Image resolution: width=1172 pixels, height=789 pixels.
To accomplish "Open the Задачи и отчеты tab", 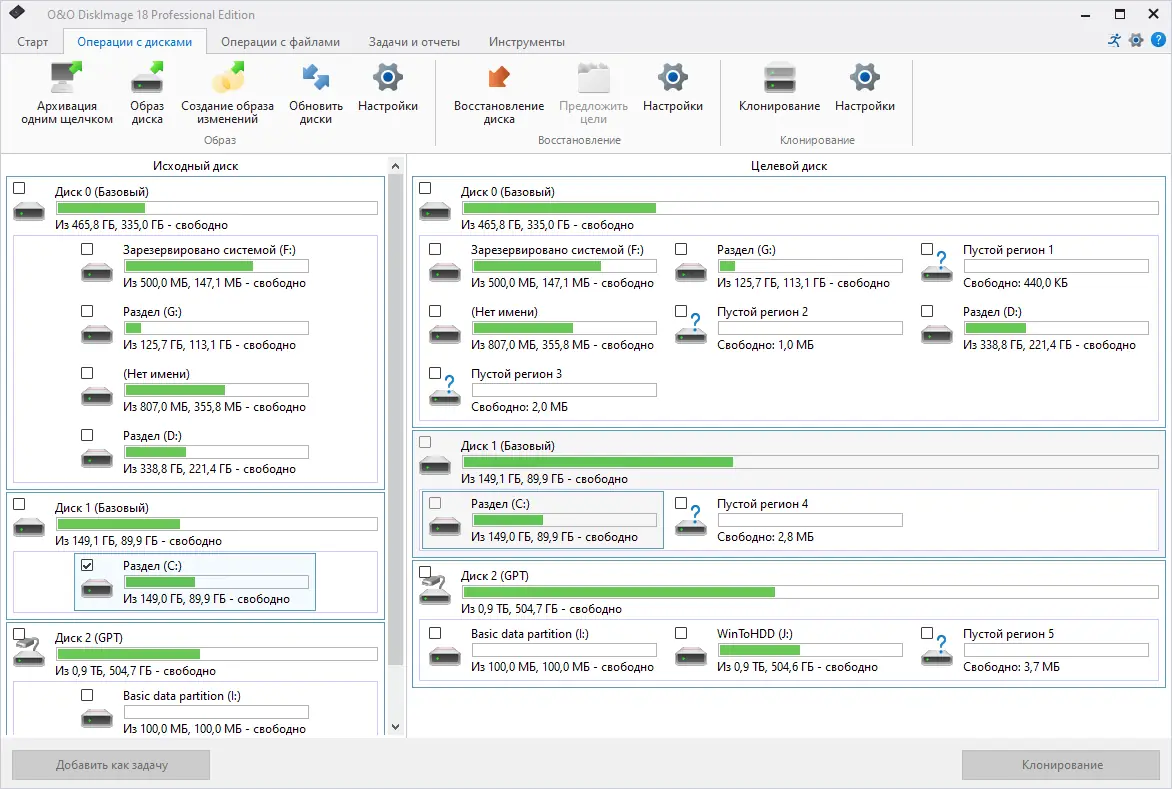I will [414, 42].
